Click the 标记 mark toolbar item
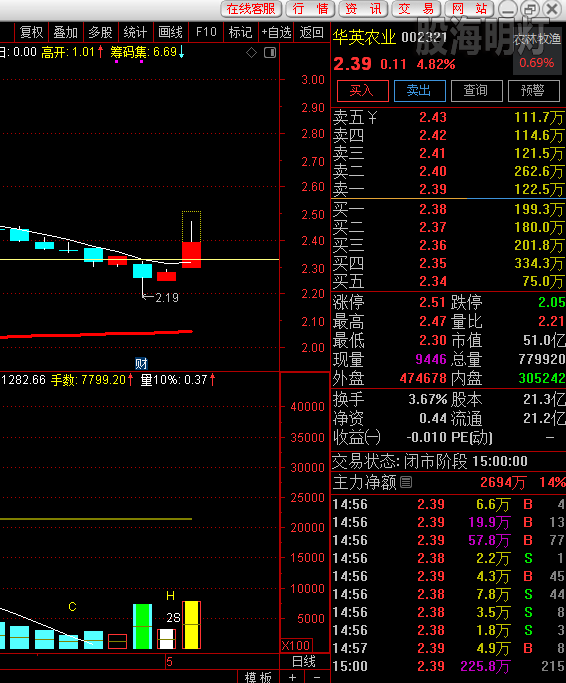Image resolution: width=566 pixels, height=683 pixels. (x=241, y=32)
